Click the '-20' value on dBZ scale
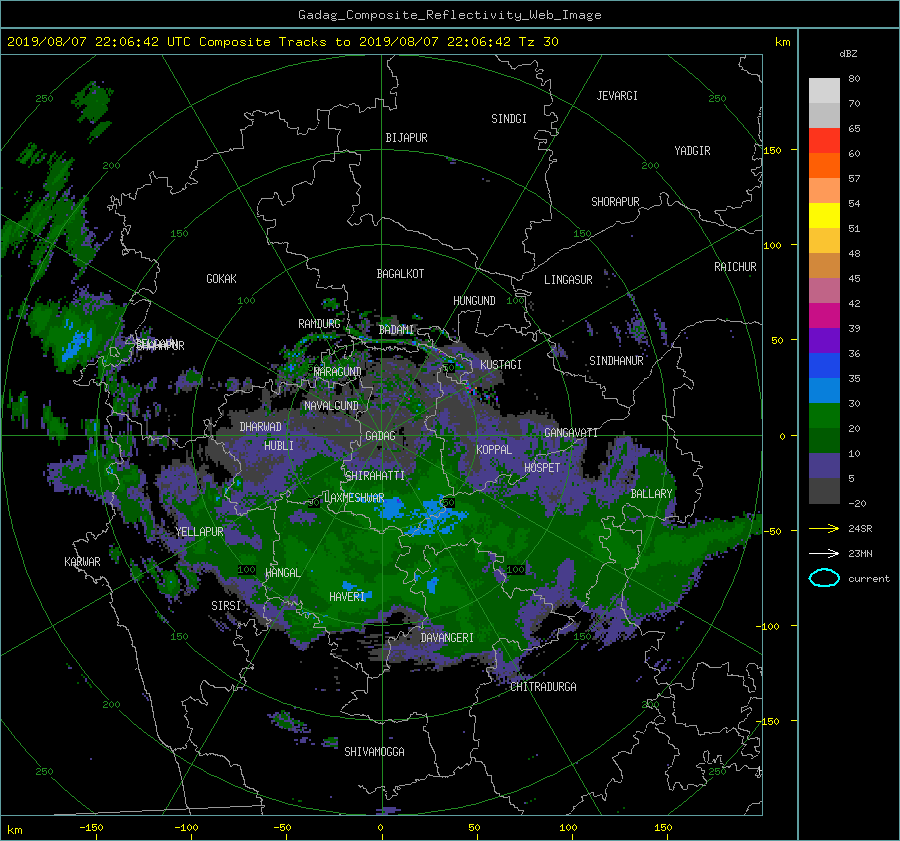Image resolution: width=900 pixels, height=841 pixels. coord(857,503)
